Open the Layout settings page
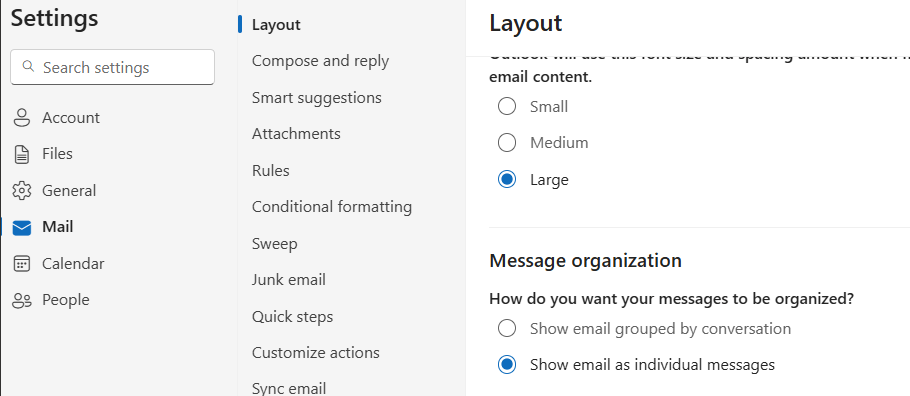Screen dimensions: 910x396 [x=276, y=25]
